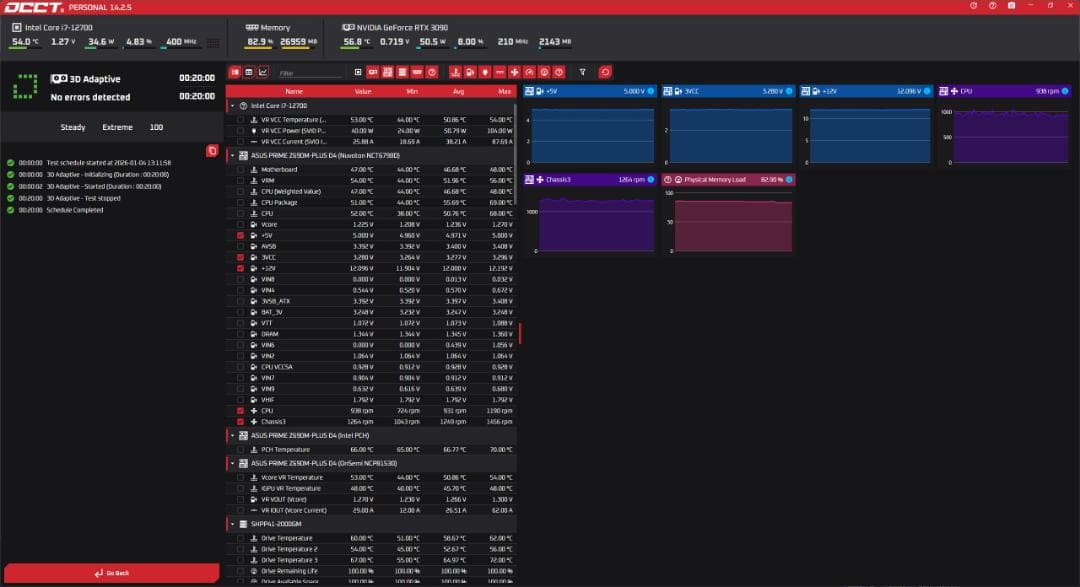Collapse ASUS PRIME Z690M-PLUS D4 (Intel PCH) group
1080x587 pixels.
tap(232, 436)
